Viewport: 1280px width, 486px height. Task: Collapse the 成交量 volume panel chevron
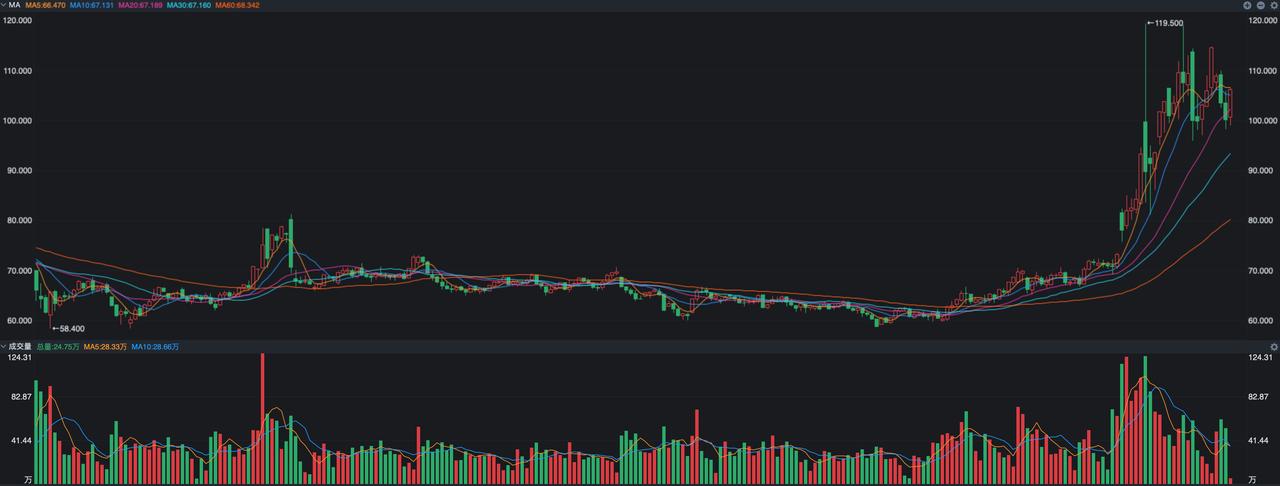(3, 346)
